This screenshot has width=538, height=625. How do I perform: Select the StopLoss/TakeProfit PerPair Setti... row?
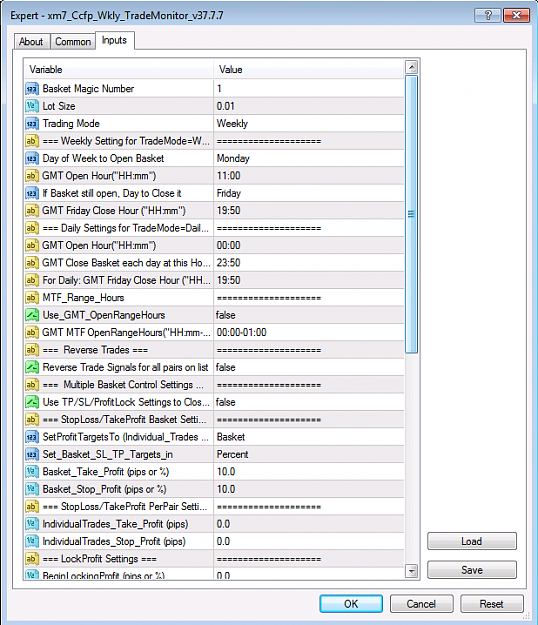click(214, 507)
